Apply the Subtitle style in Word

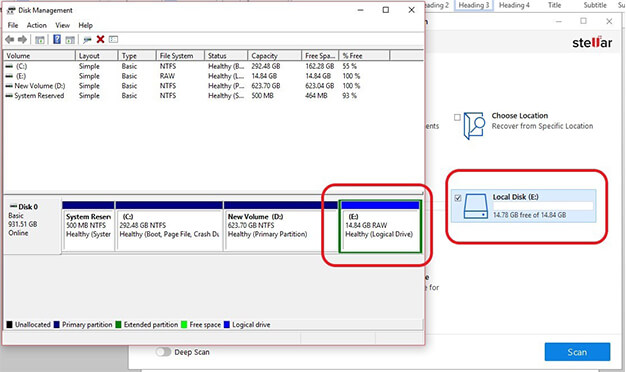tap(595, 5)
